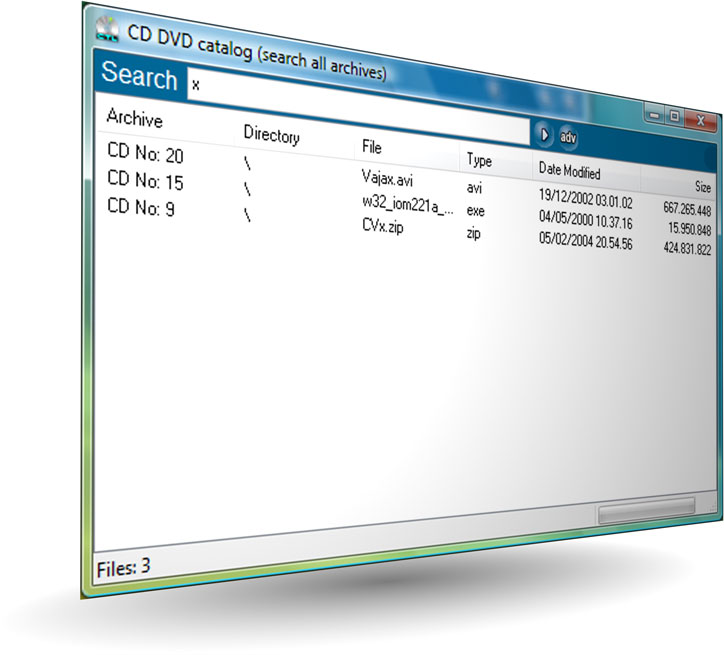Click the Files: 3 status text
Image resolution: width=724 pixels, height=655 pixels.
pos(124,567)
